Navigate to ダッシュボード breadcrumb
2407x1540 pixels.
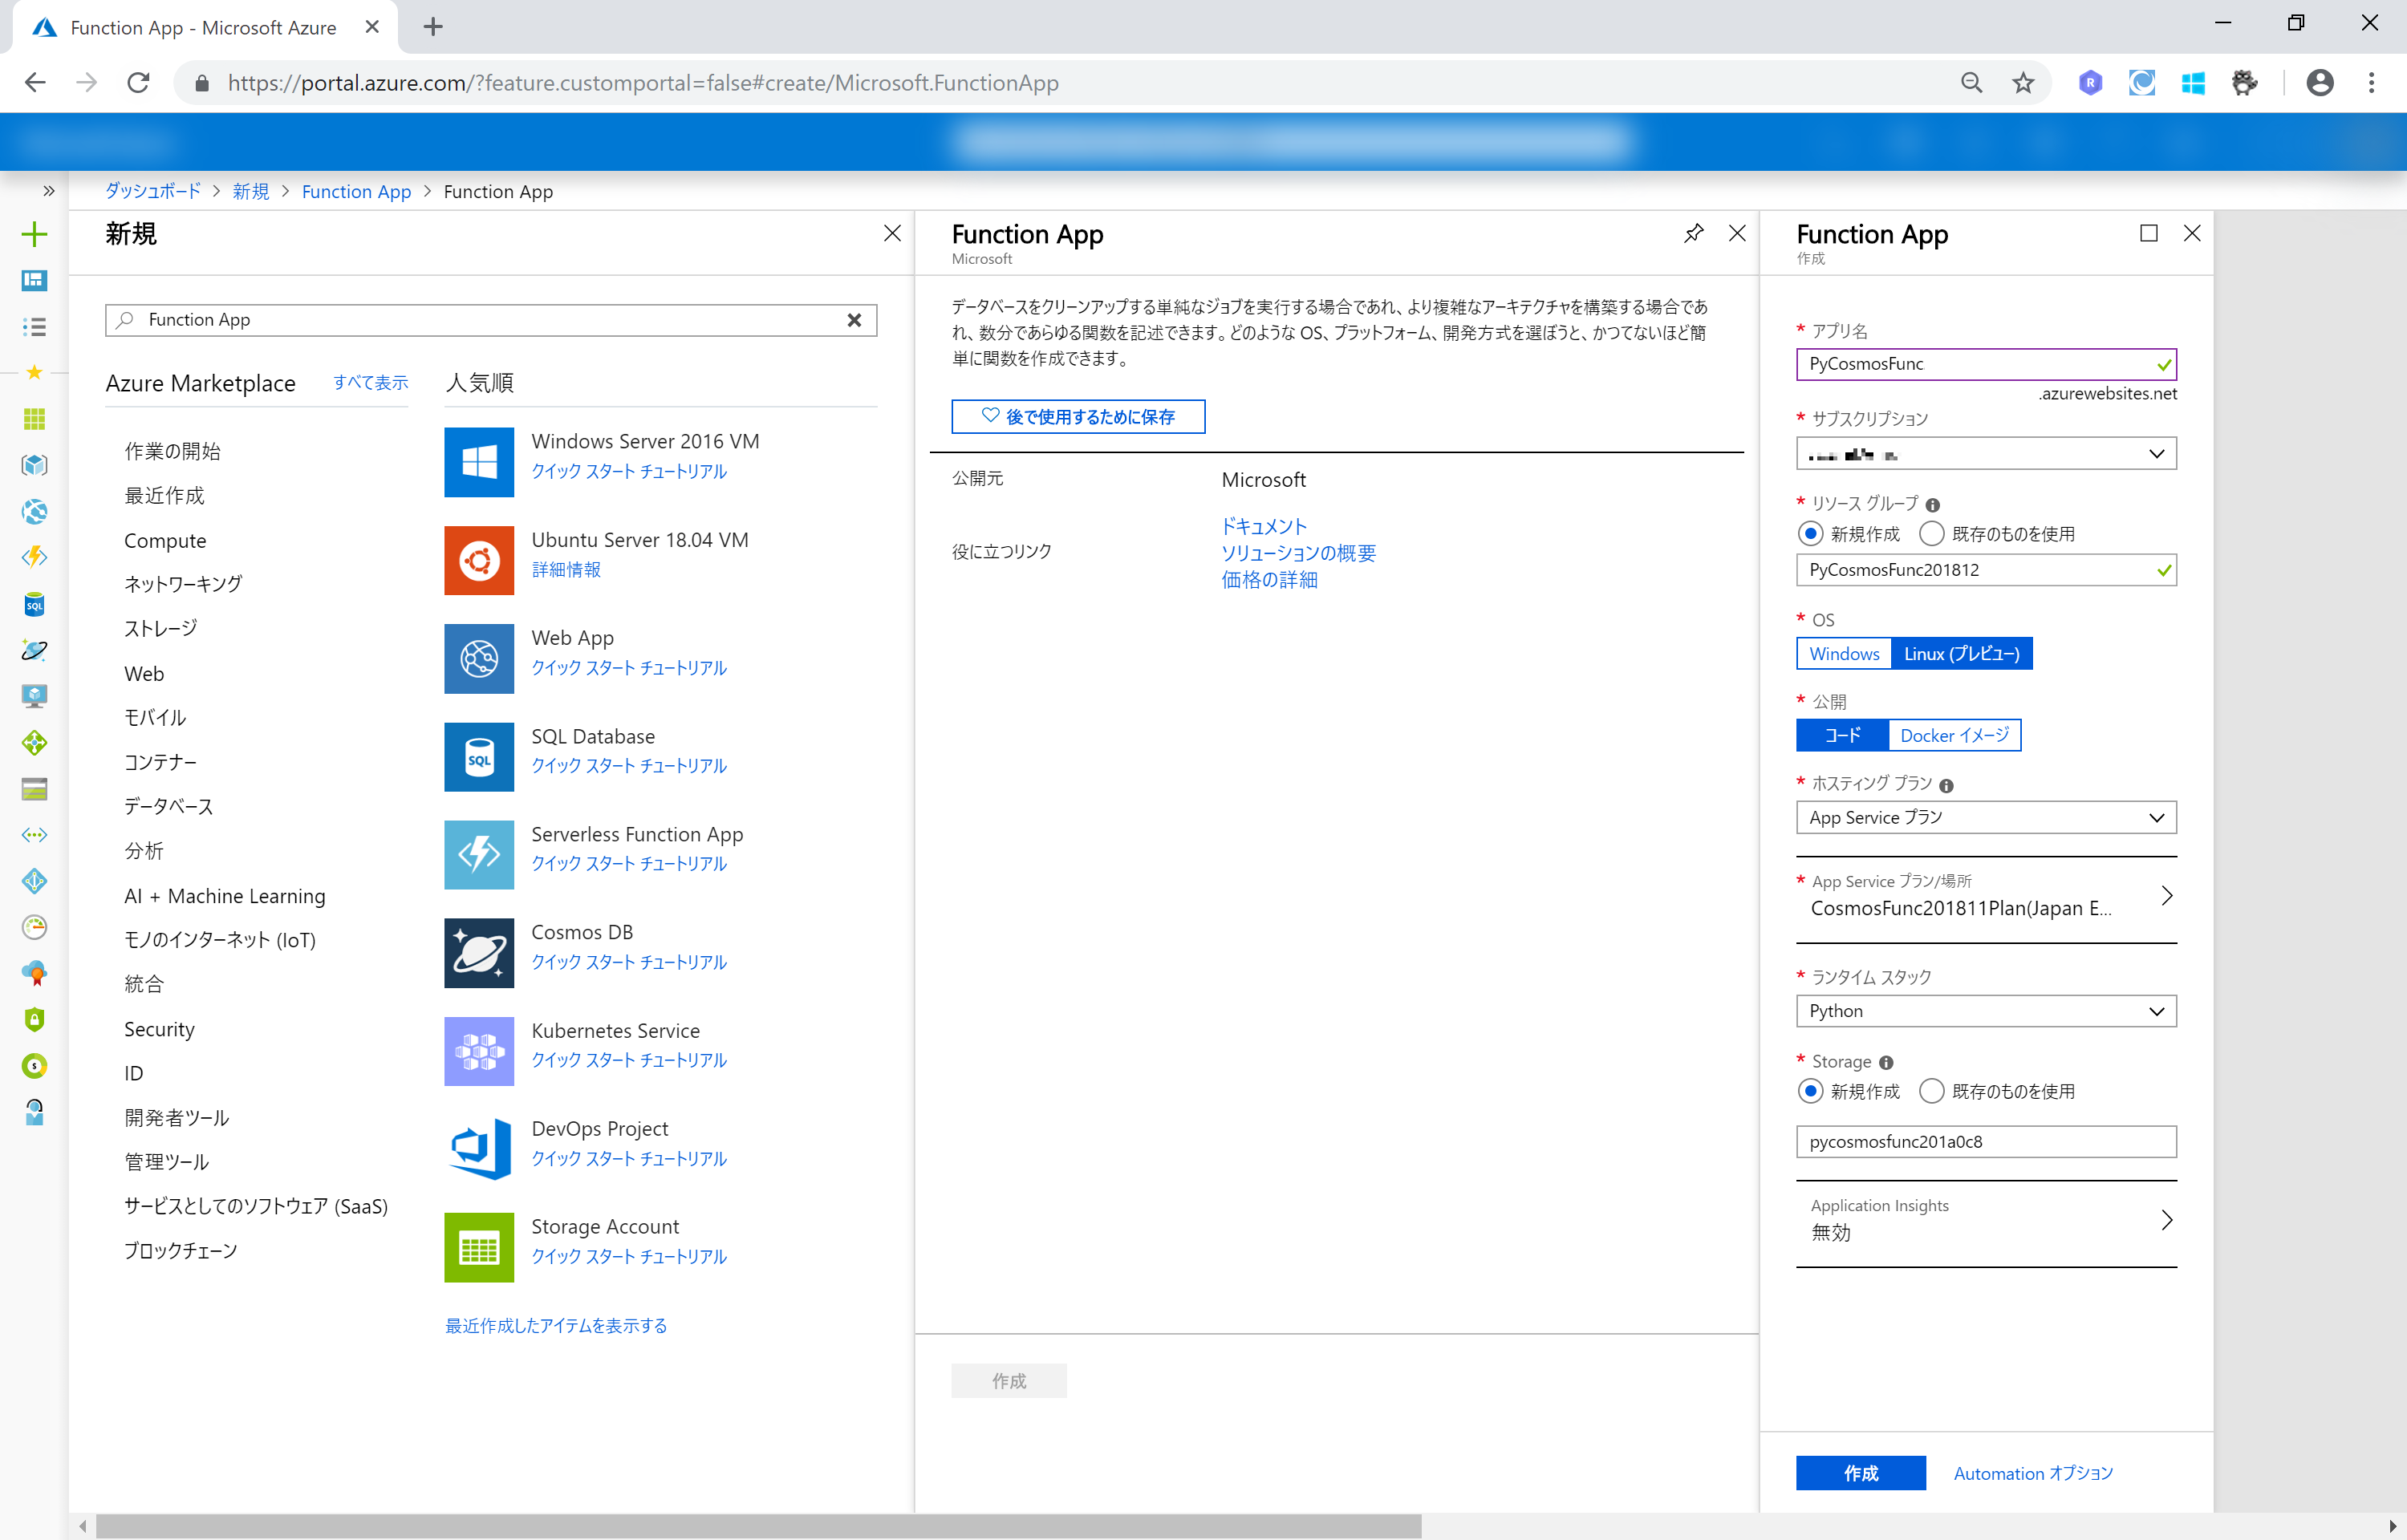tap(153, 191)
